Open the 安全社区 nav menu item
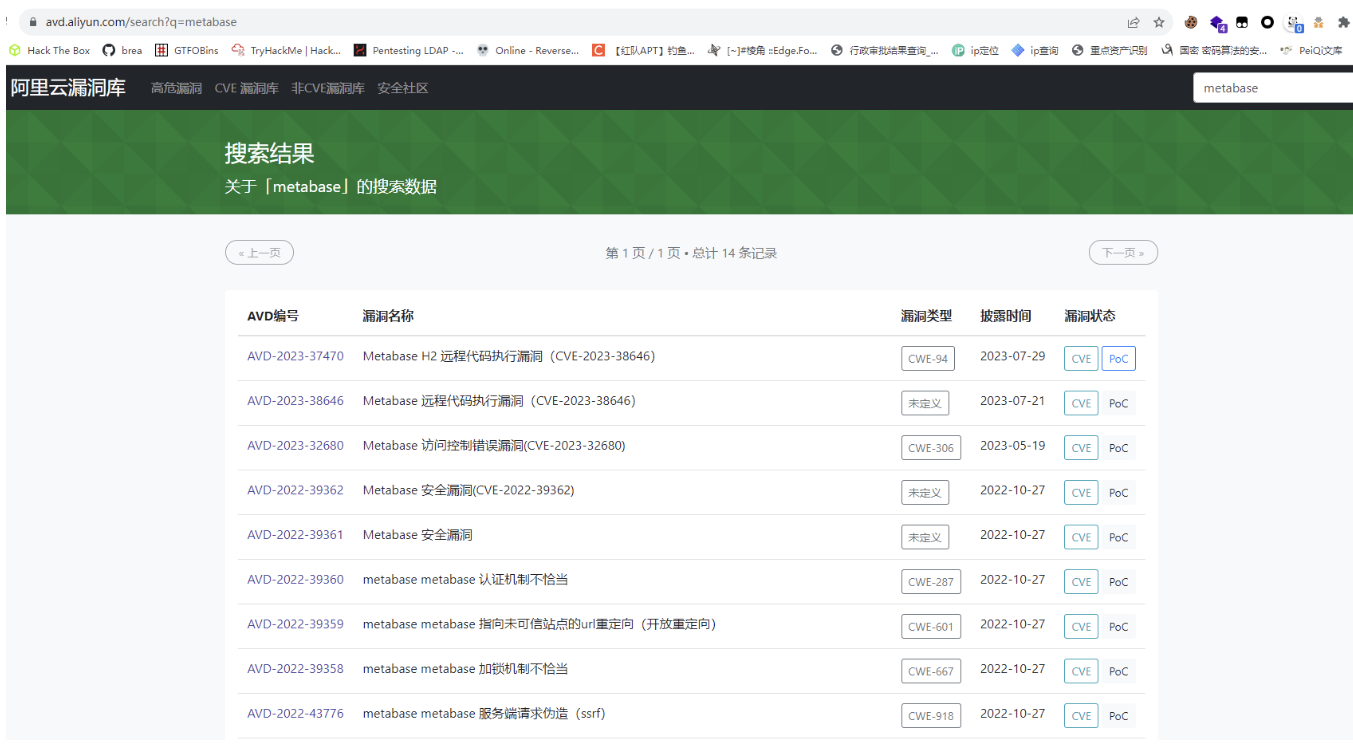Screen dimensions: 1353x753 point(403,88)
